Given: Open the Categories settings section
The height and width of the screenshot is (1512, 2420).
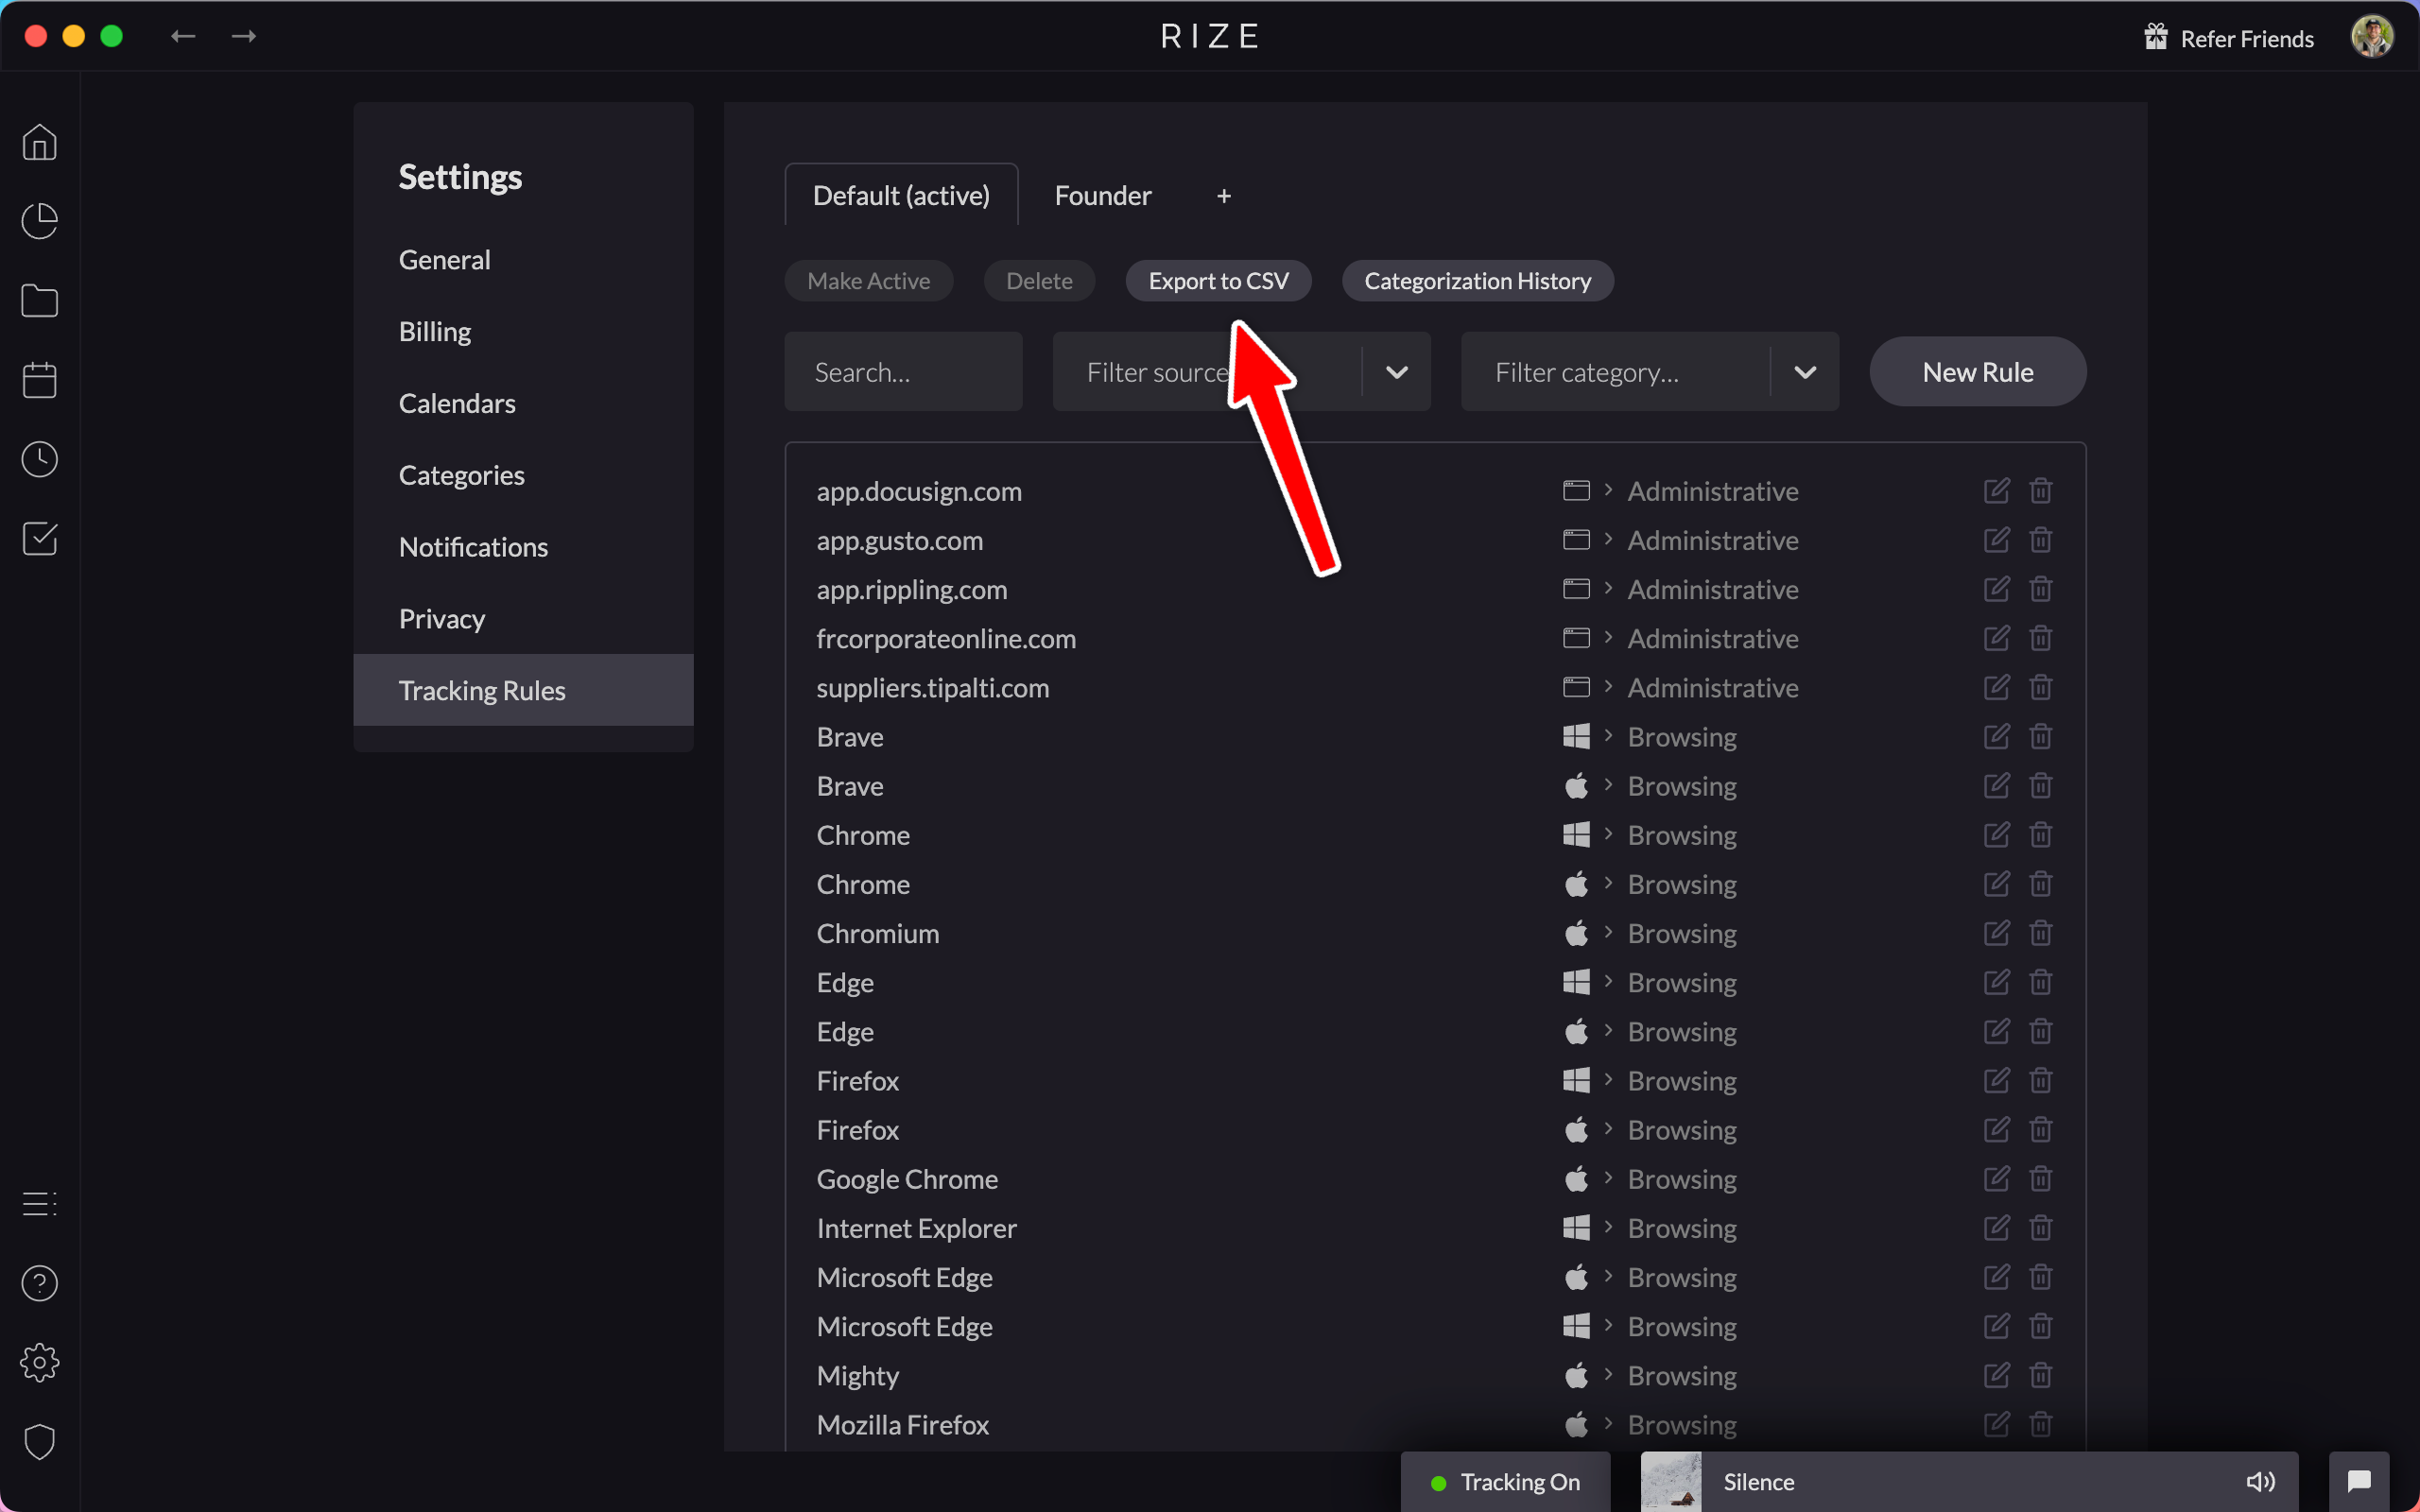Looking at the screenshot, I should click(x=461, y=475).
